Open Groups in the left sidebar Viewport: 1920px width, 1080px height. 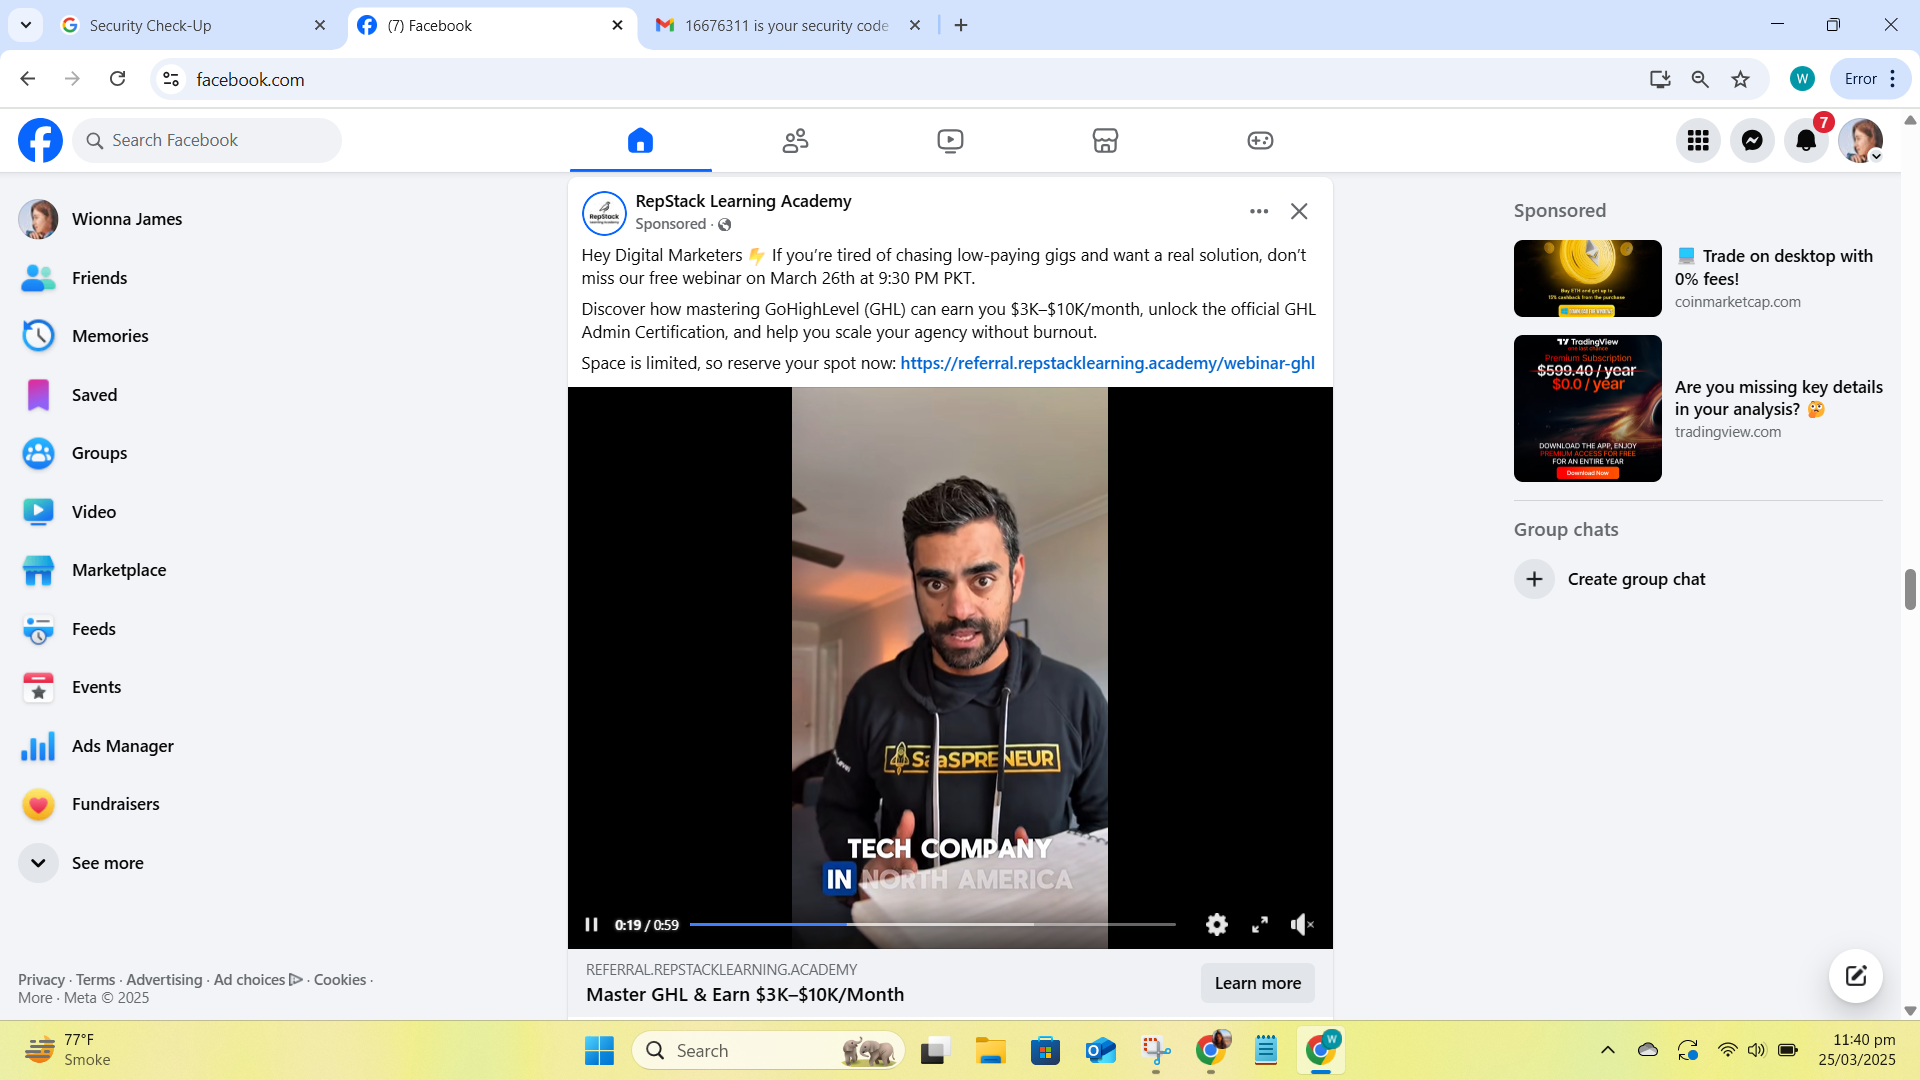[x=100, y=453]
